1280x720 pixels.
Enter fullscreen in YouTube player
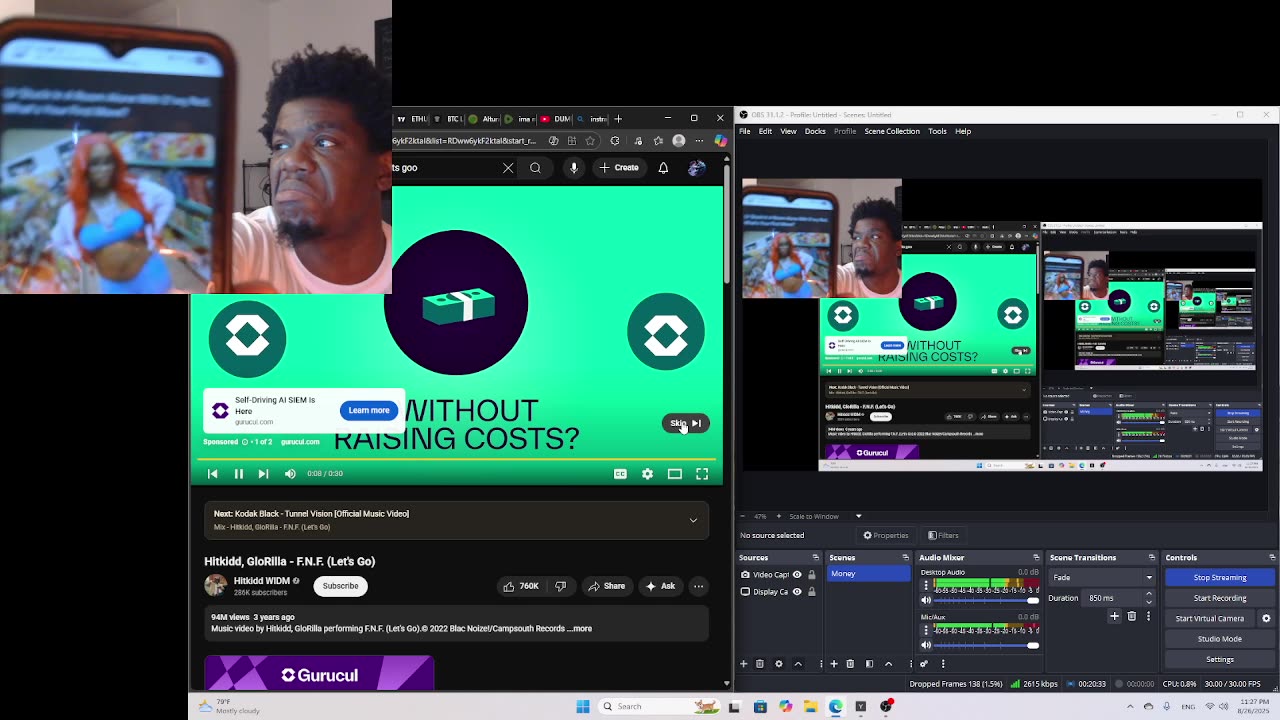coord(702,474)
